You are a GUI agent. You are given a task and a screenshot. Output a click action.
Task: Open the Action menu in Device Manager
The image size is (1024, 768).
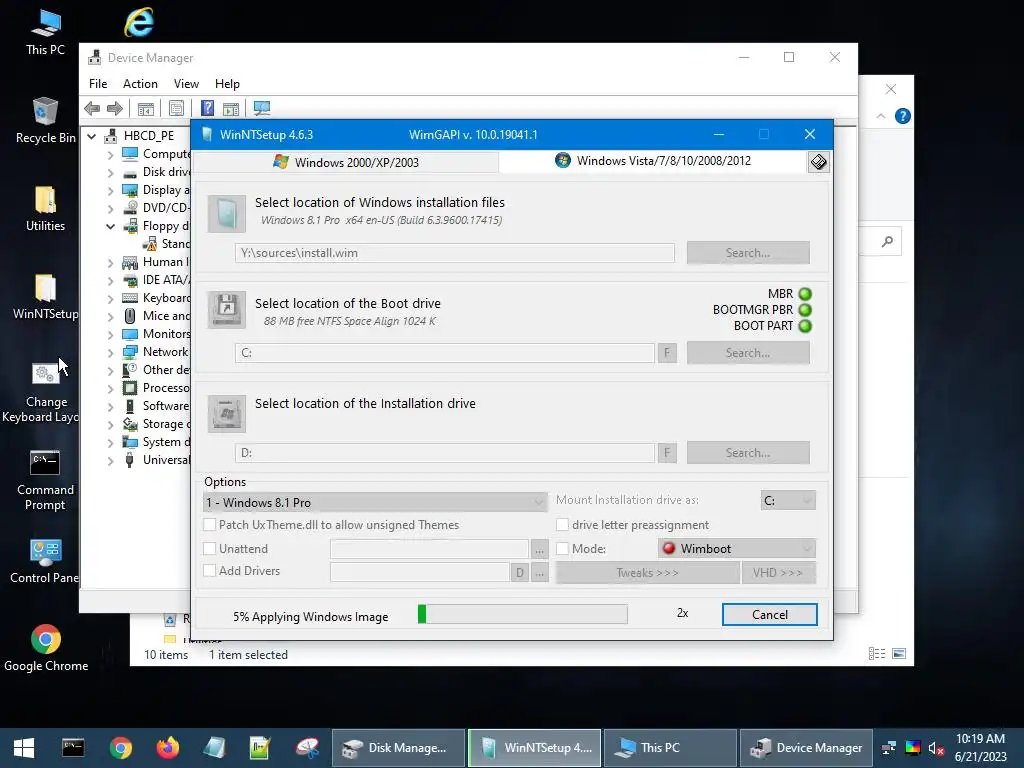point(140,84)
